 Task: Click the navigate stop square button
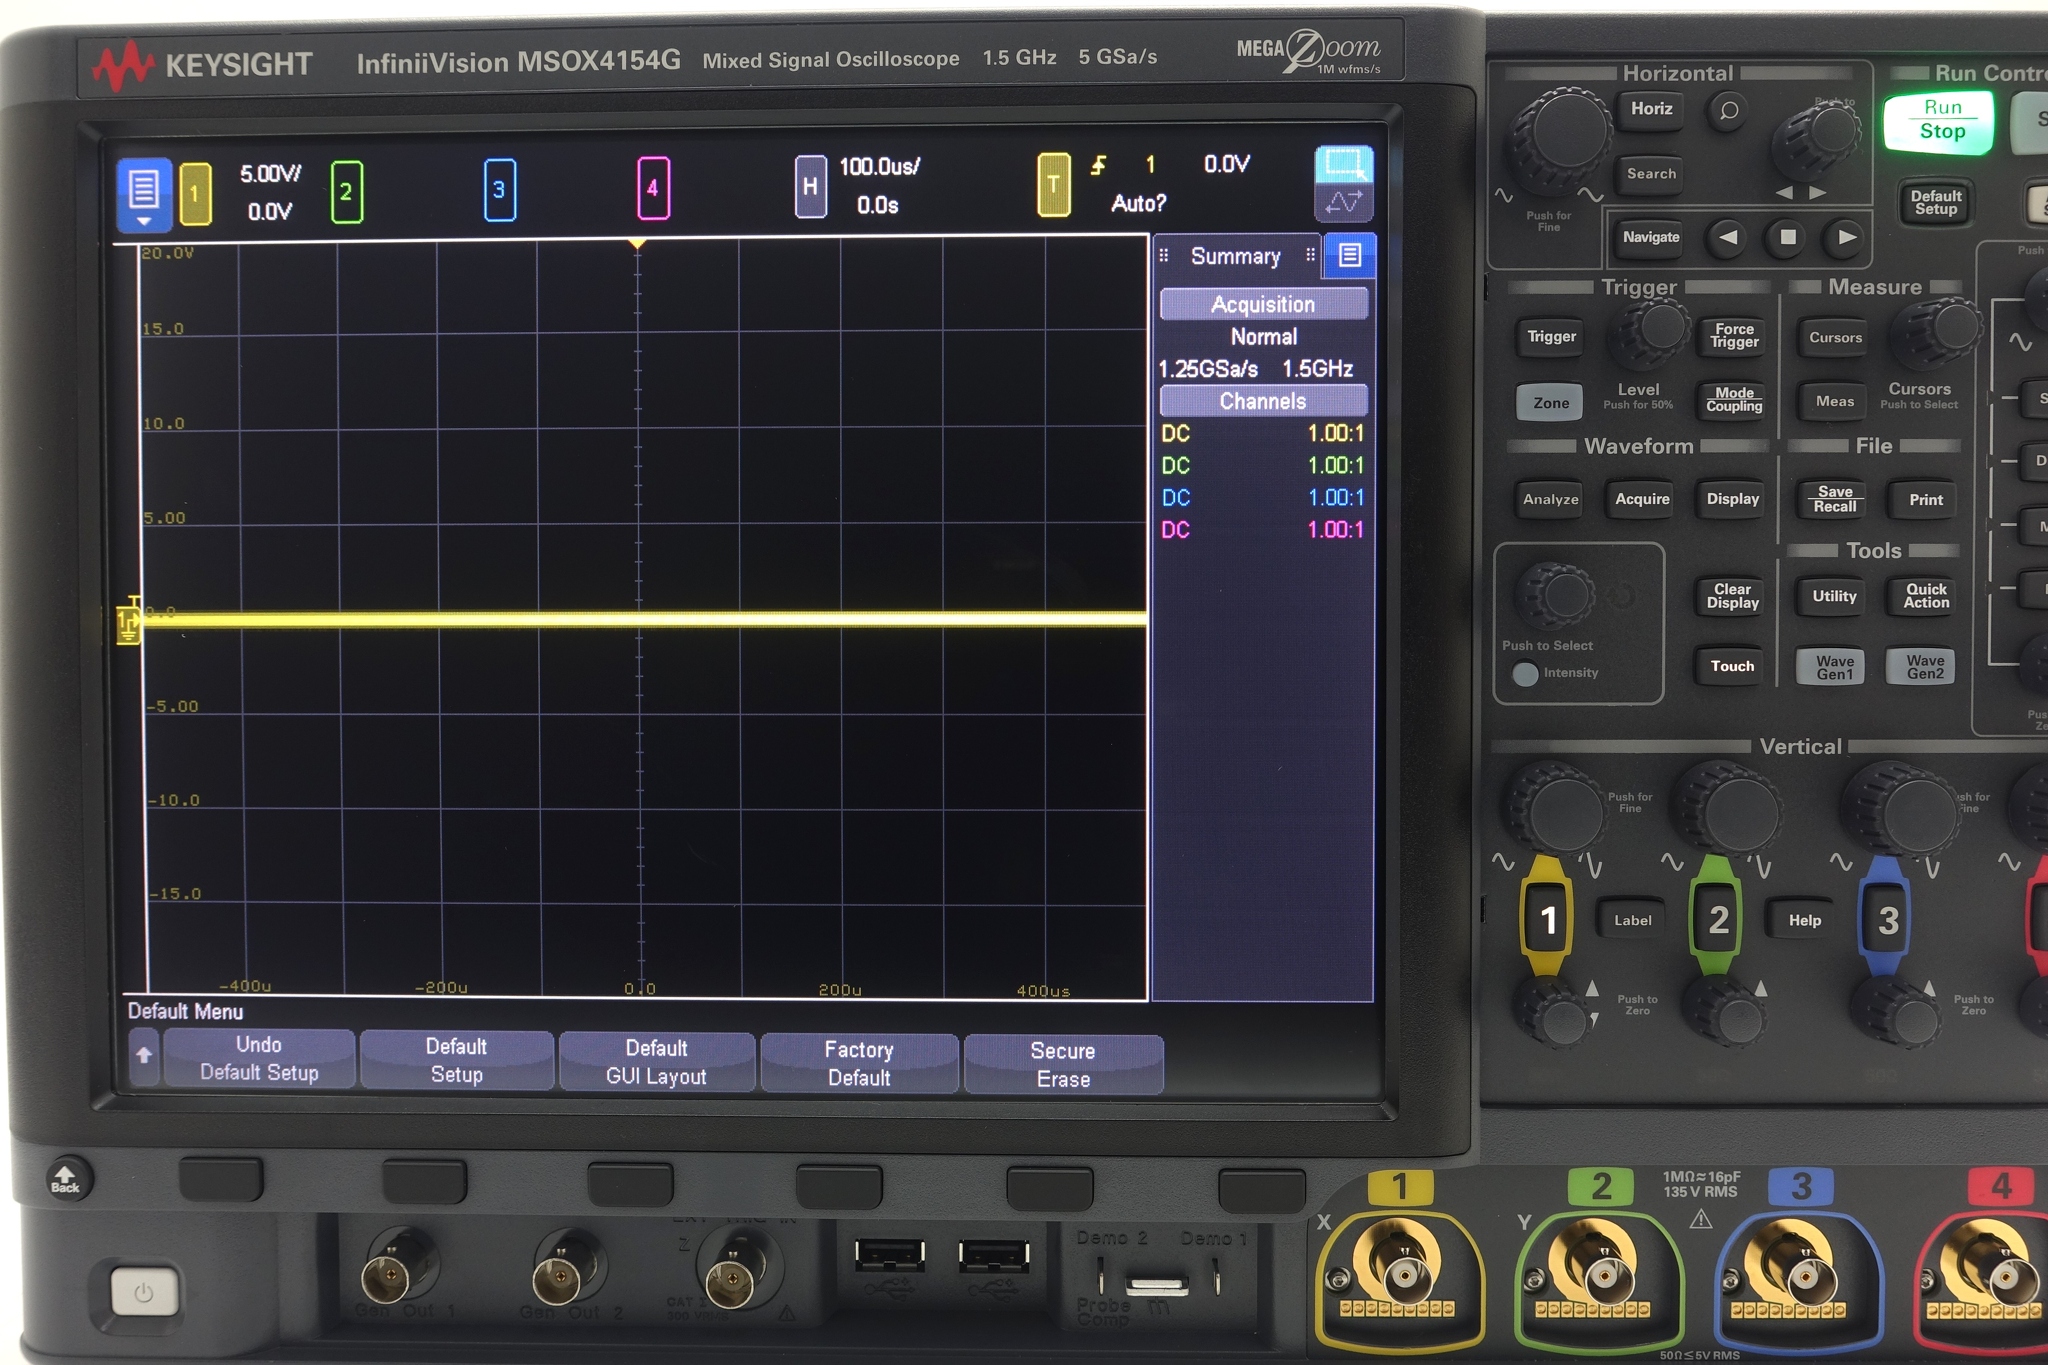click(x=1787, y=238)
